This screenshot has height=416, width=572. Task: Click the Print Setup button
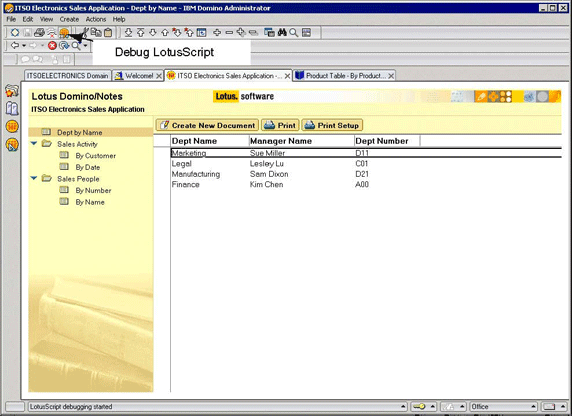pyautogui.click(x=332, y=125)
